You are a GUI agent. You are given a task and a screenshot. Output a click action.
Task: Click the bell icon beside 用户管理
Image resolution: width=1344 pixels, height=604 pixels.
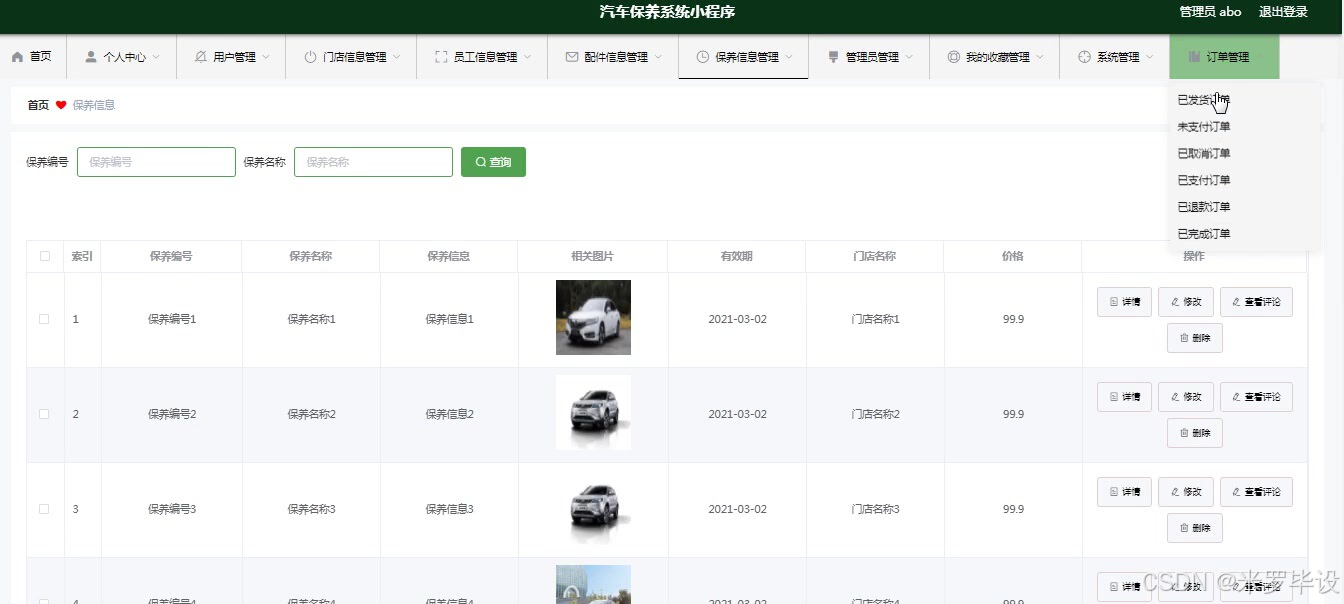[x=201, y=58]
